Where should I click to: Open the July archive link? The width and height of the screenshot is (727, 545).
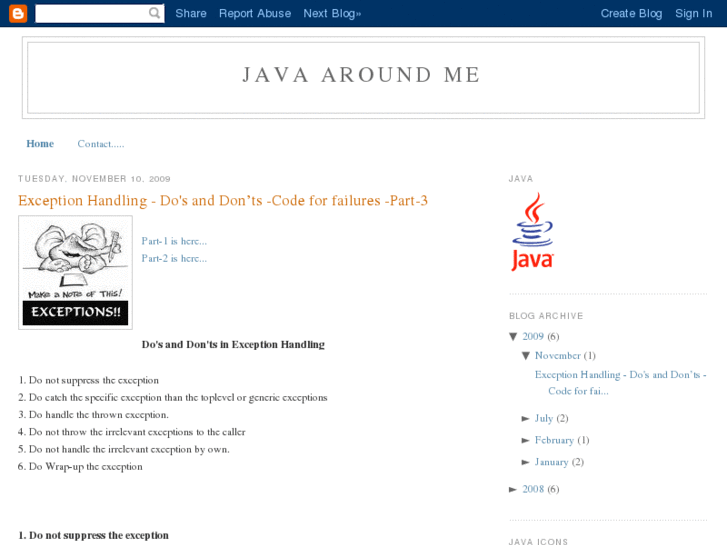(x=544, y=418)
